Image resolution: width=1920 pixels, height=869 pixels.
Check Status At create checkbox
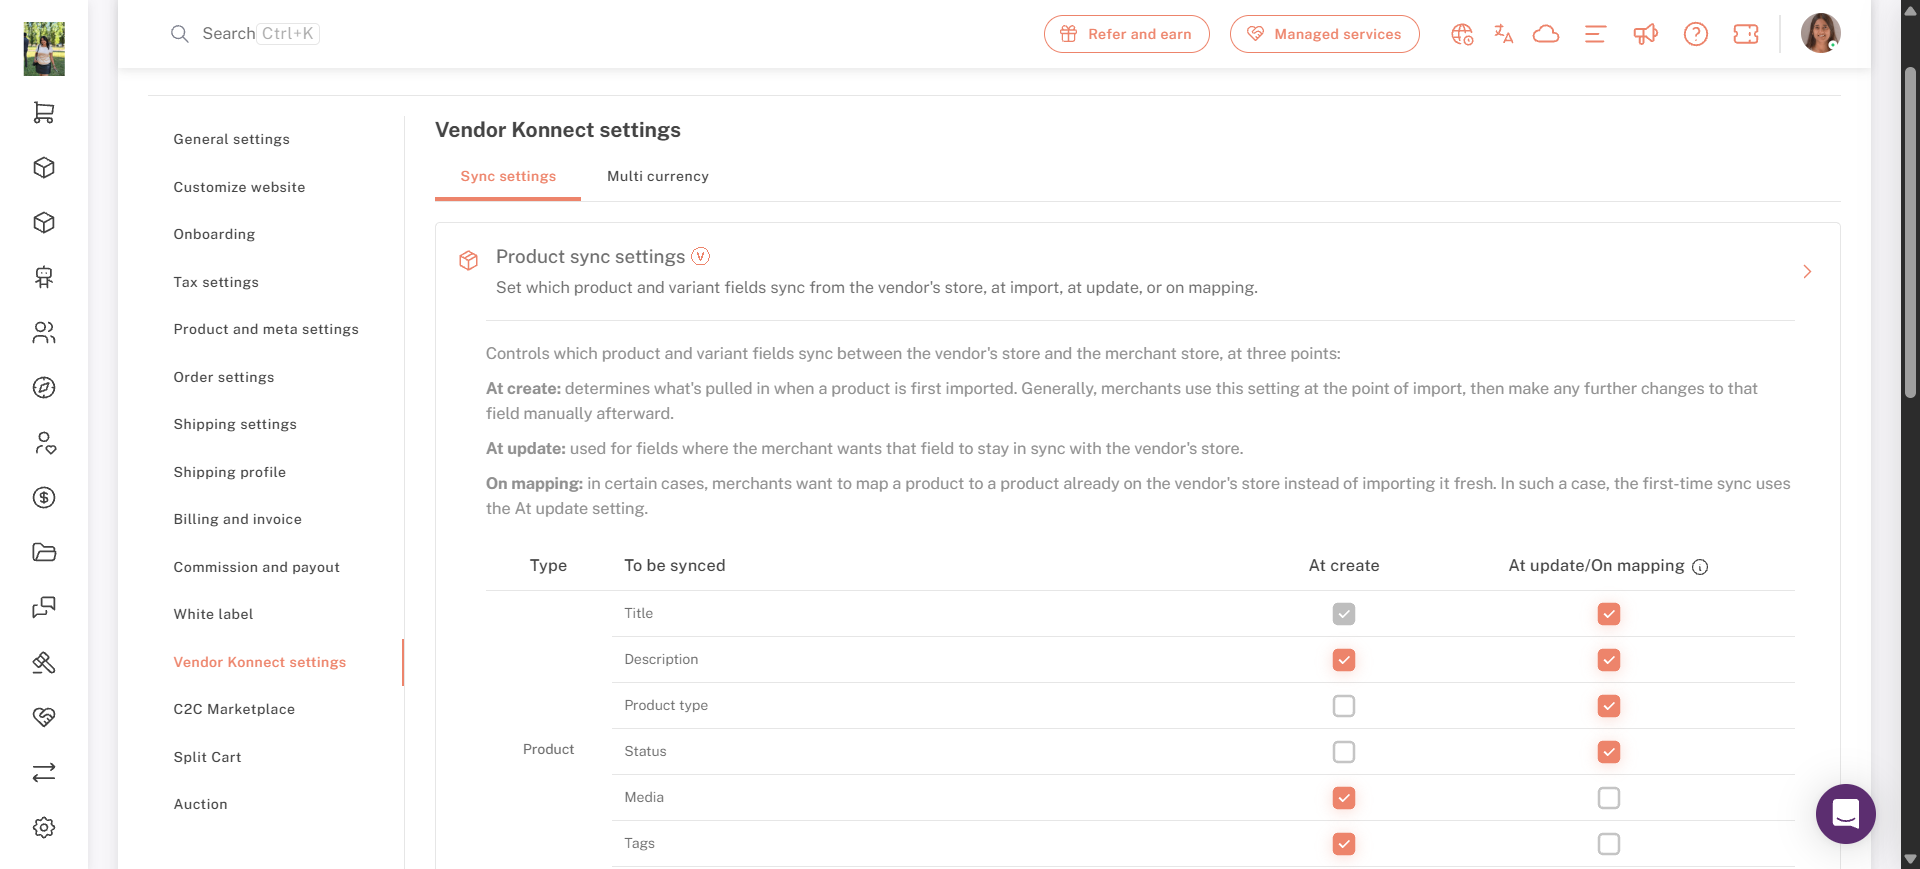click(x=1344, y=752)
